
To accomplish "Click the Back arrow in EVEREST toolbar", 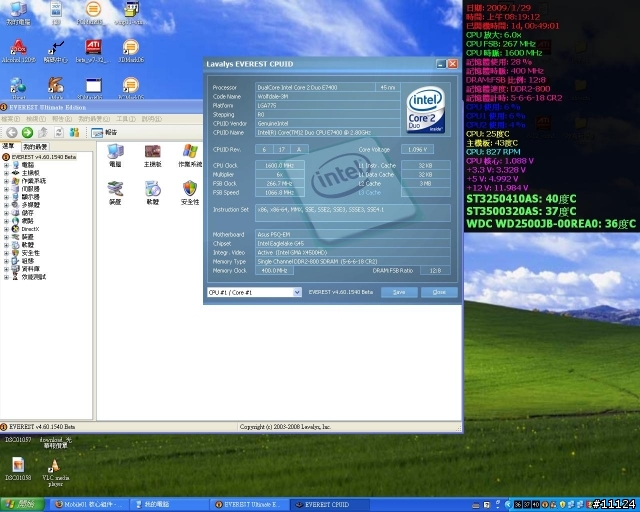I will [x=11, y=132].
